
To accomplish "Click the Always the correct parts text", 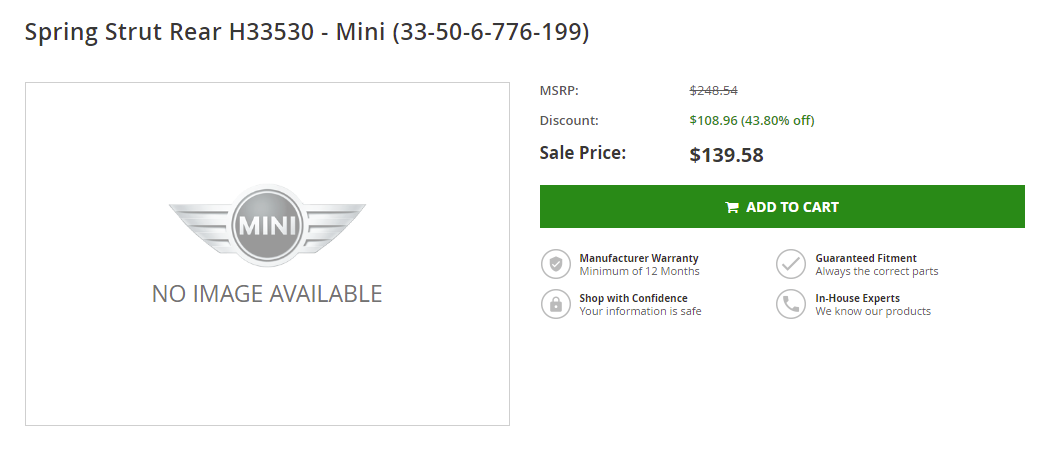I will click(876, 272).
